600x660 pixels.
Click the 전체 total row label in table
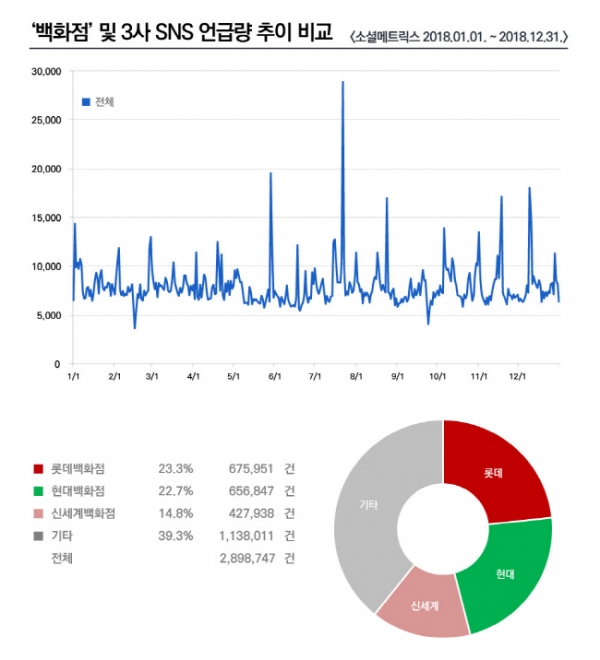tap(62, 559)
